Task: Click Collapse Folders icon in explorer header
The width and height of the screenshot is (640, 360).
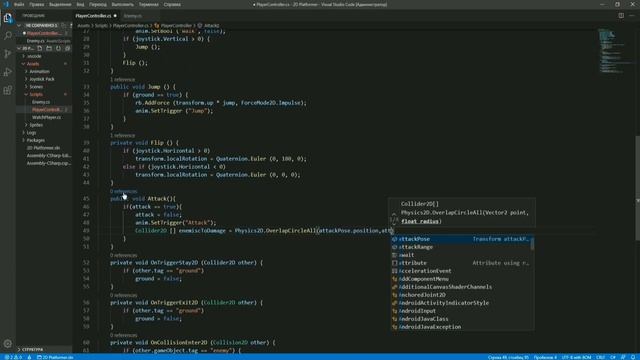Action: 68,48
